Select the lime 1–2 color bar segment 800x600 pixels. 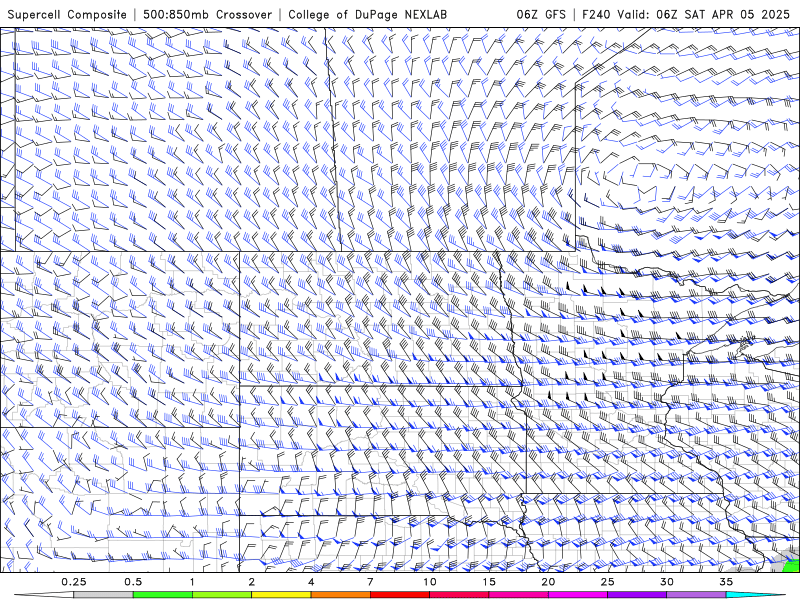pyautogui.click(x=222, y=595)
